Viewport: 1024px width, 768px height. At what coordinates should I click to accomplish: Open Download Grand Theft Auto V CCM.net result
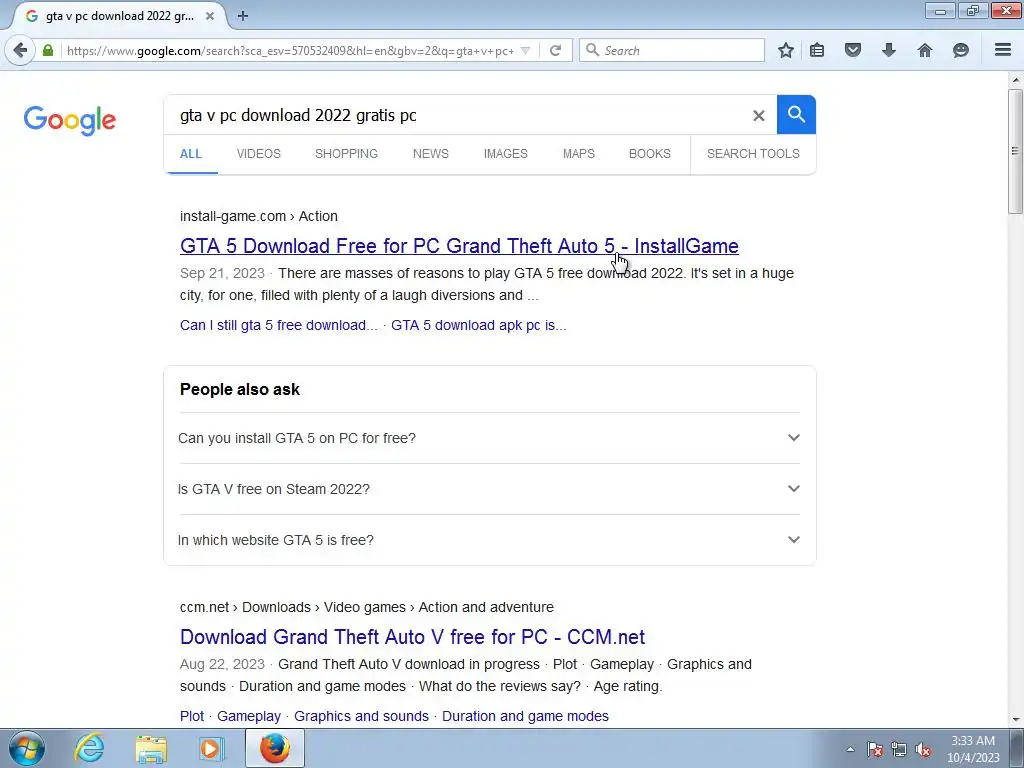pyautogui.click(x=412, y=637)
